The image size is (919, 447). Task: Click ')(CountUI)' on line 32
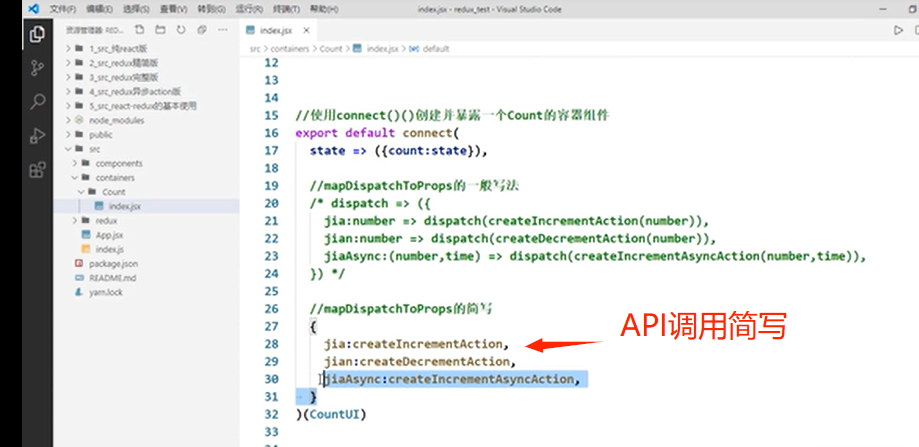tap(331, 414)
